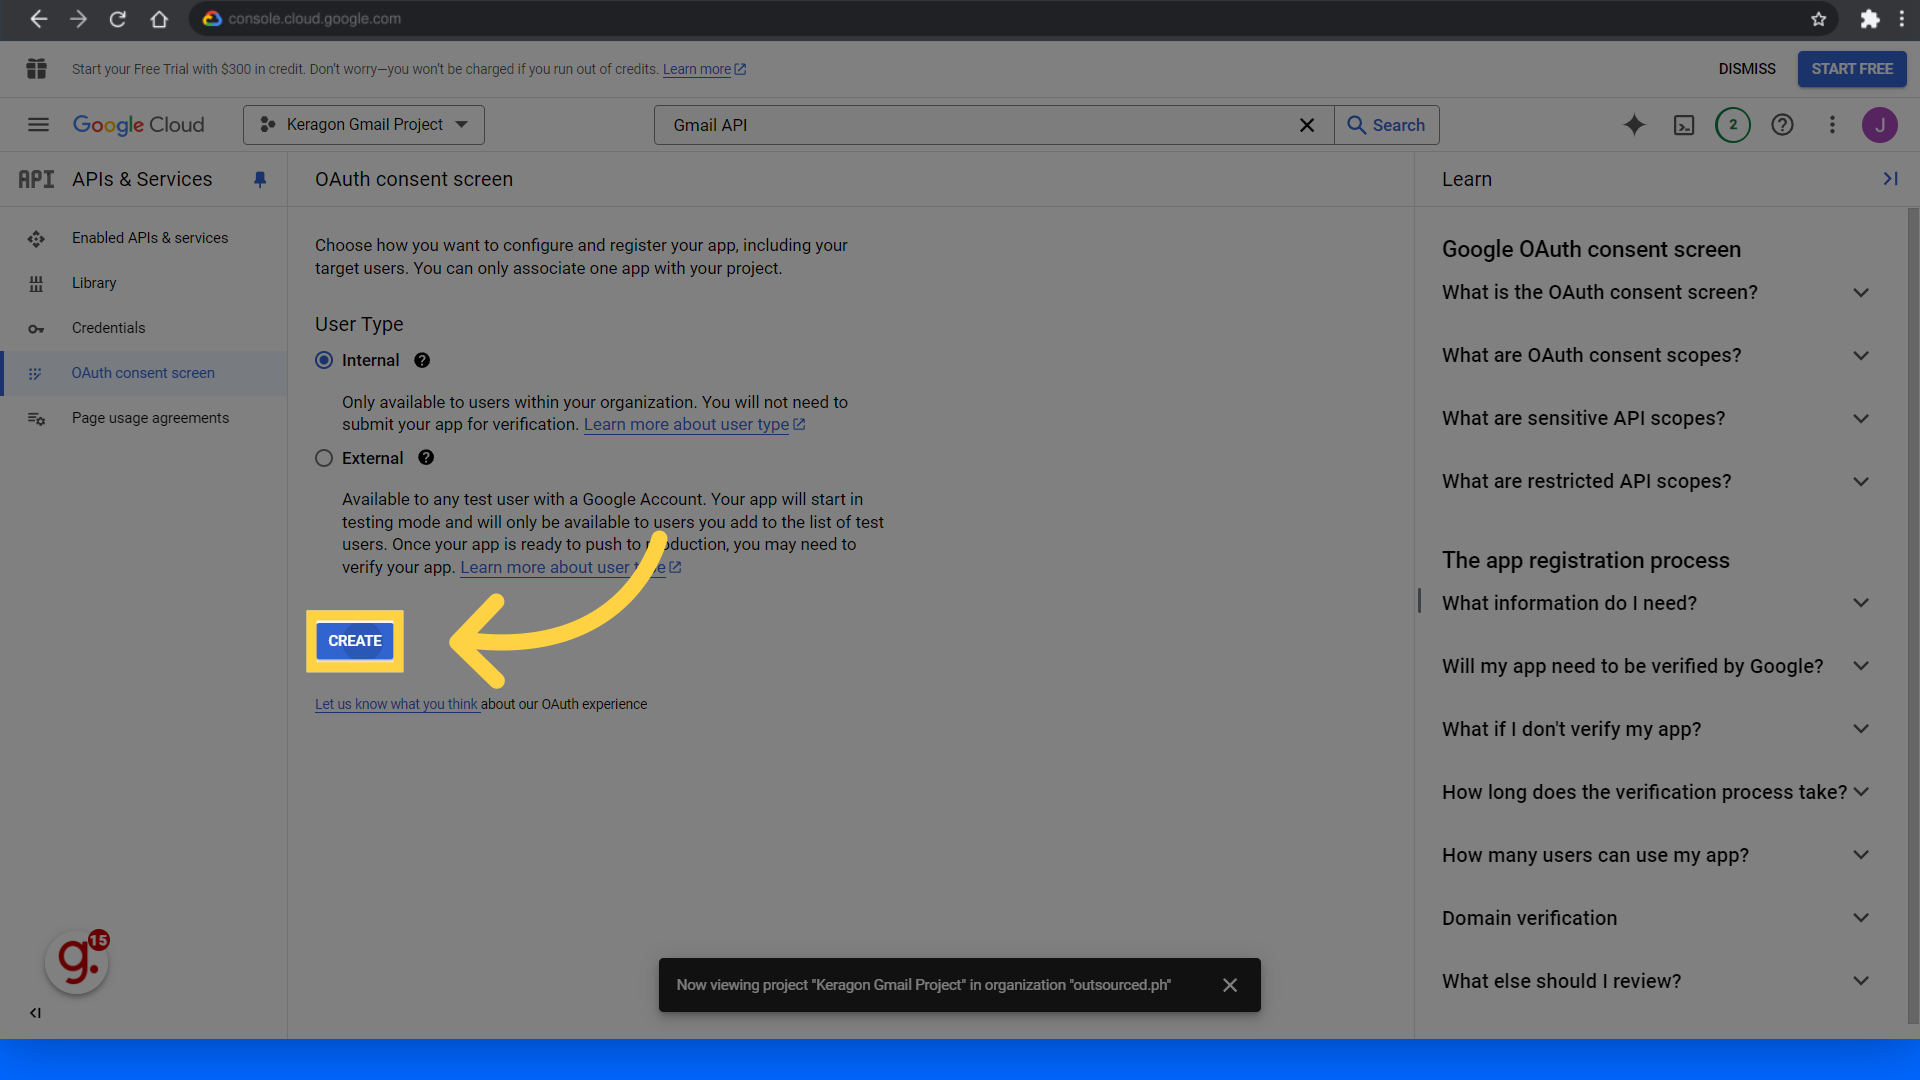This screenshot has width=1920, height=1080.
Task: Click the START FREE trial button
Action: (1851, 69)
